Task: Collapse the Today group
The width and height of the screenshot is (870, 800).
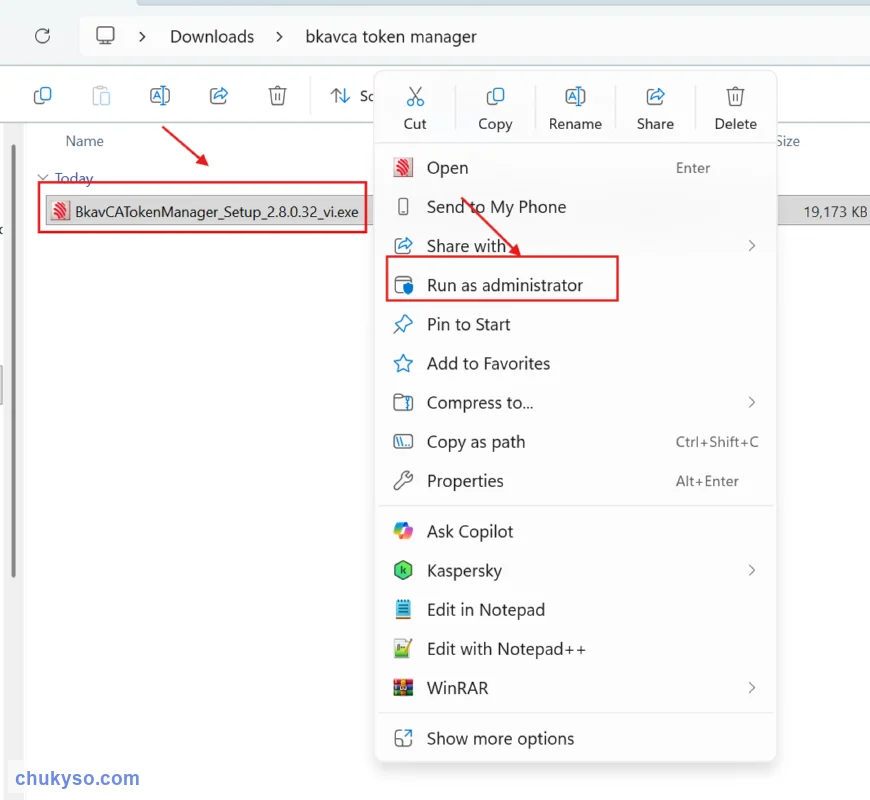Action: (x=43, y=178)
